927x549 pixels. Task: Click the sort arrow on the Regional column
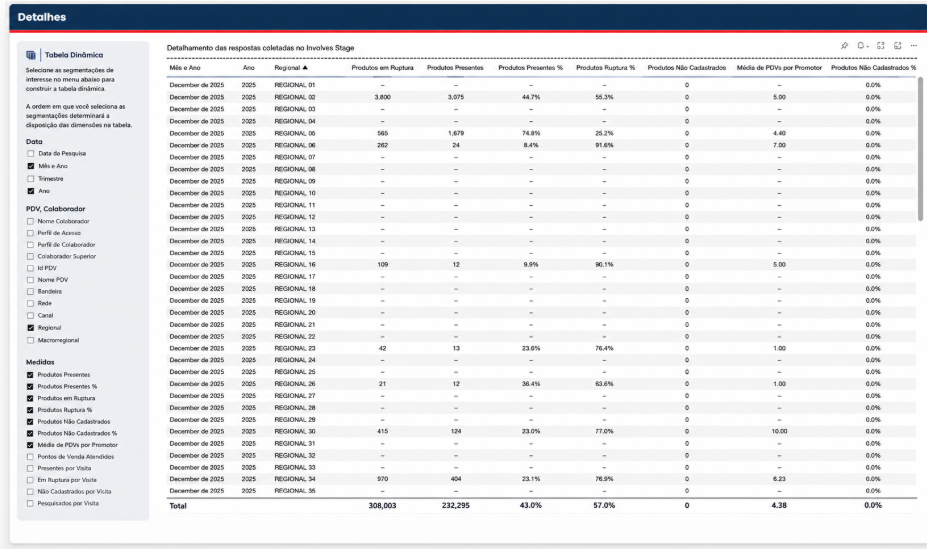pos(305,67)
